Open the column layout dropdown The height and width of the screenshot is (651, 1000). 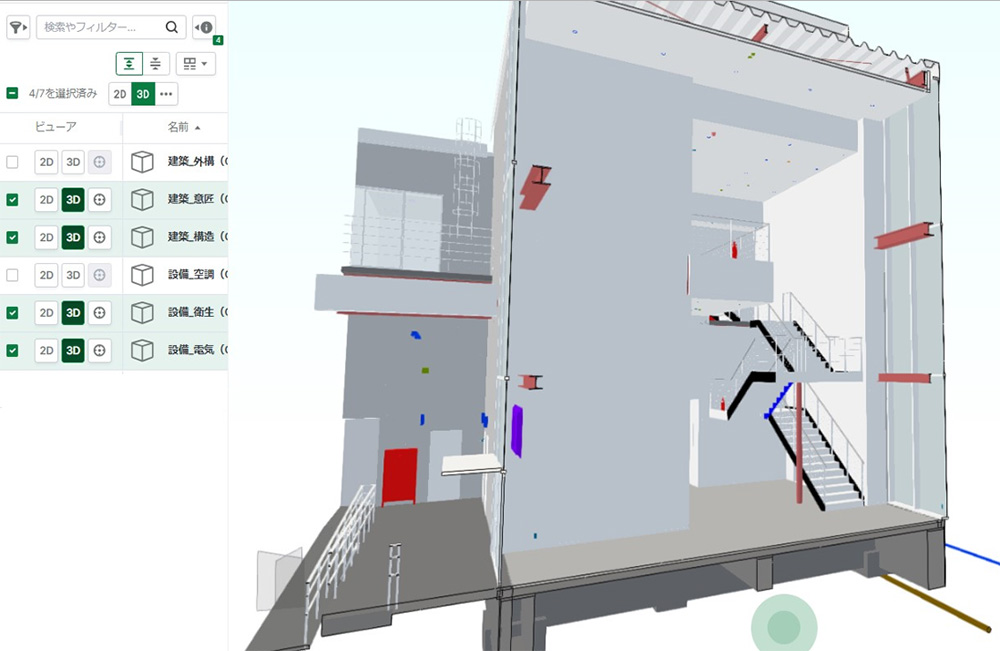(x=195, y=64)
